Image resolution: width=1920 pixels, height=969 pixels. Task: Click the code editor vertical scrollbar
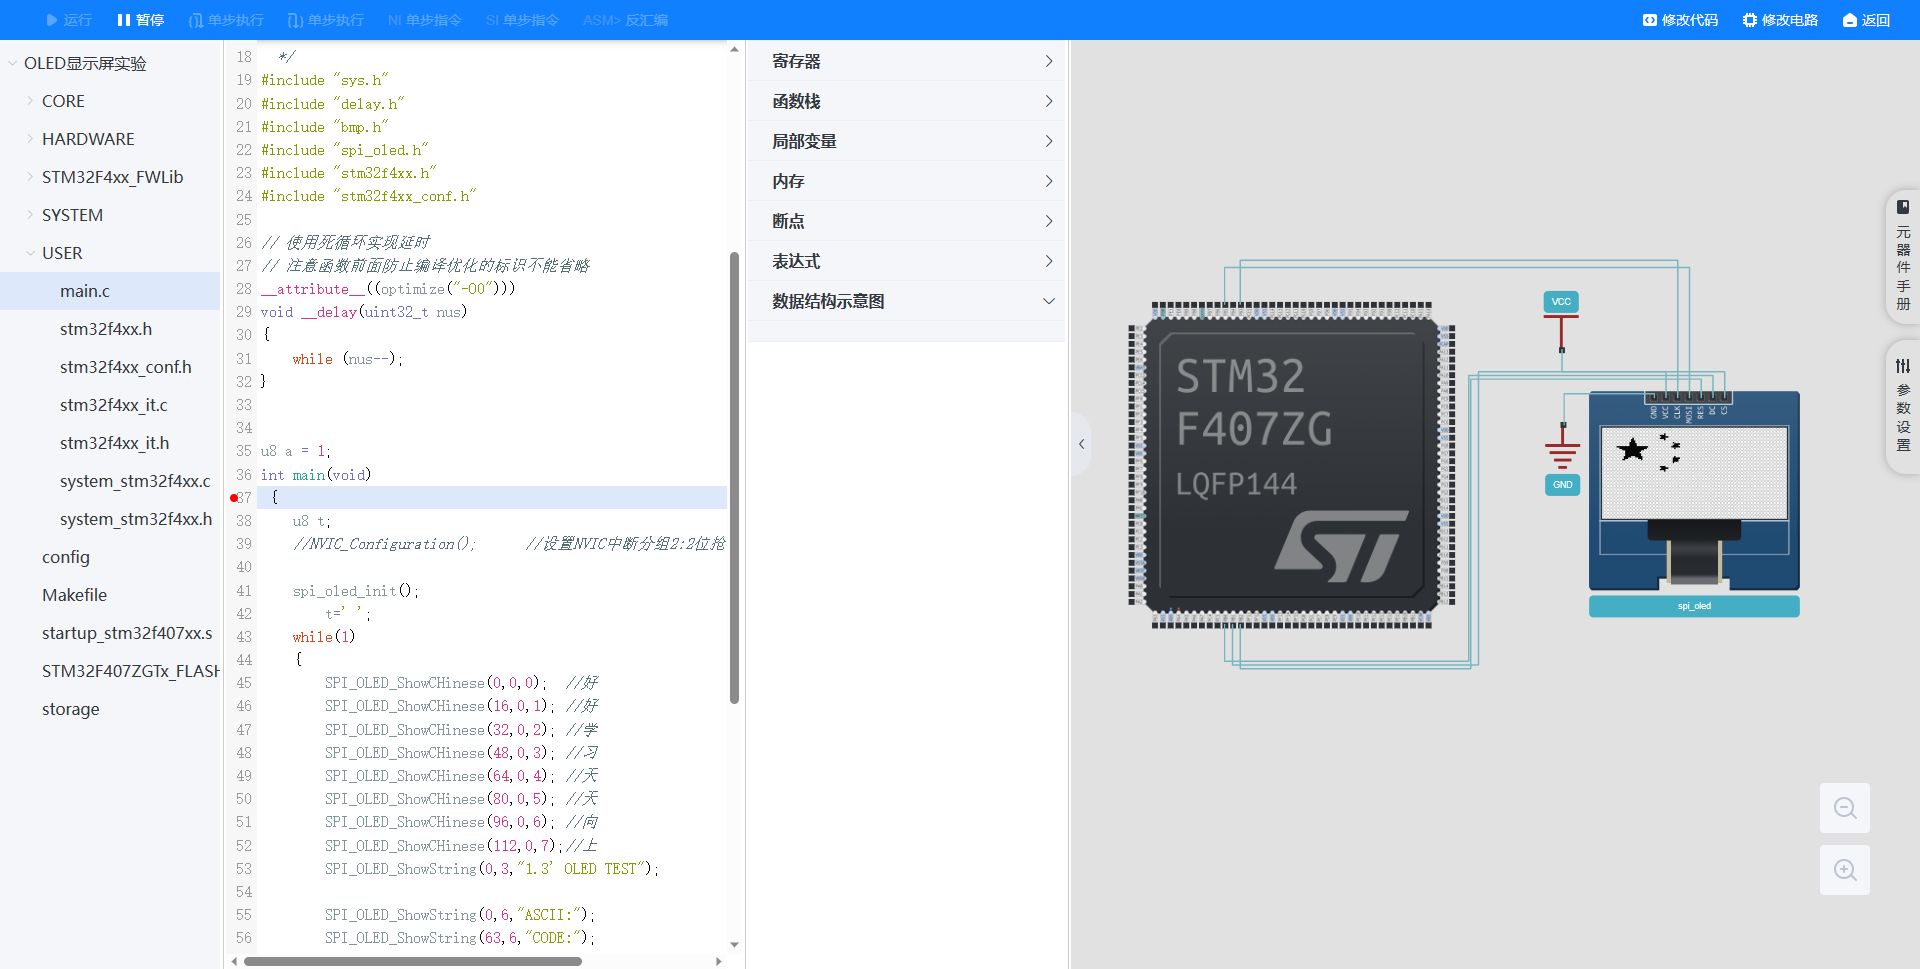pos(734,478)
